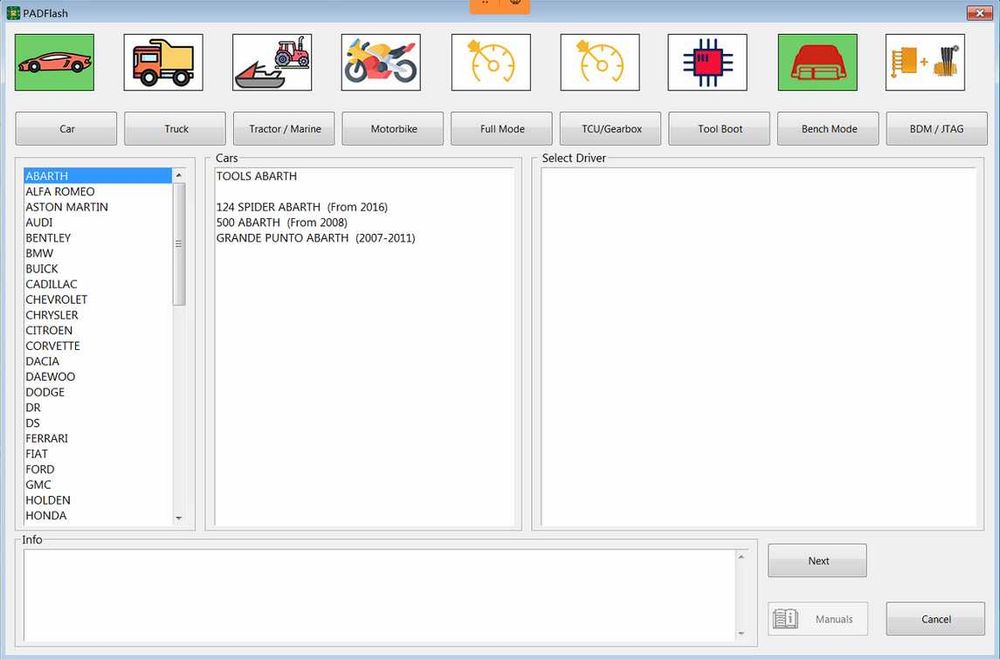This screenshot has width=1000, height=659.
Task: Select AUDI in the brand list
Action: [98, 222]
